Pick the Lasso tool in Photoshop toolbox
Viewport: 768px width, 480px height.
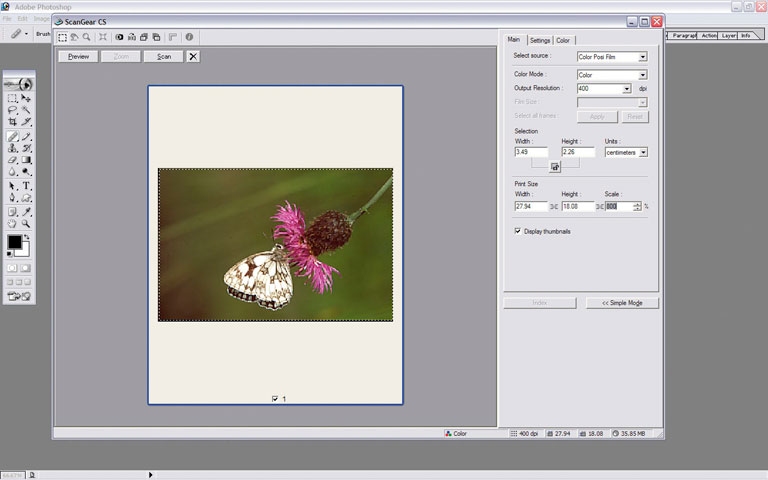(x=12, y=110)
